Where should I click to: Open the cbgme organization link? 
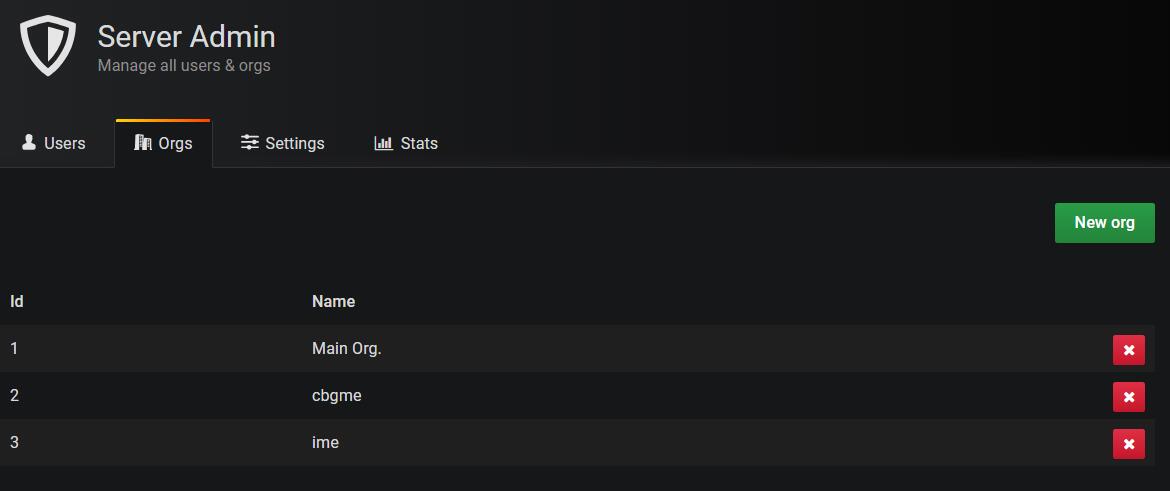click(x=337, y=396)
